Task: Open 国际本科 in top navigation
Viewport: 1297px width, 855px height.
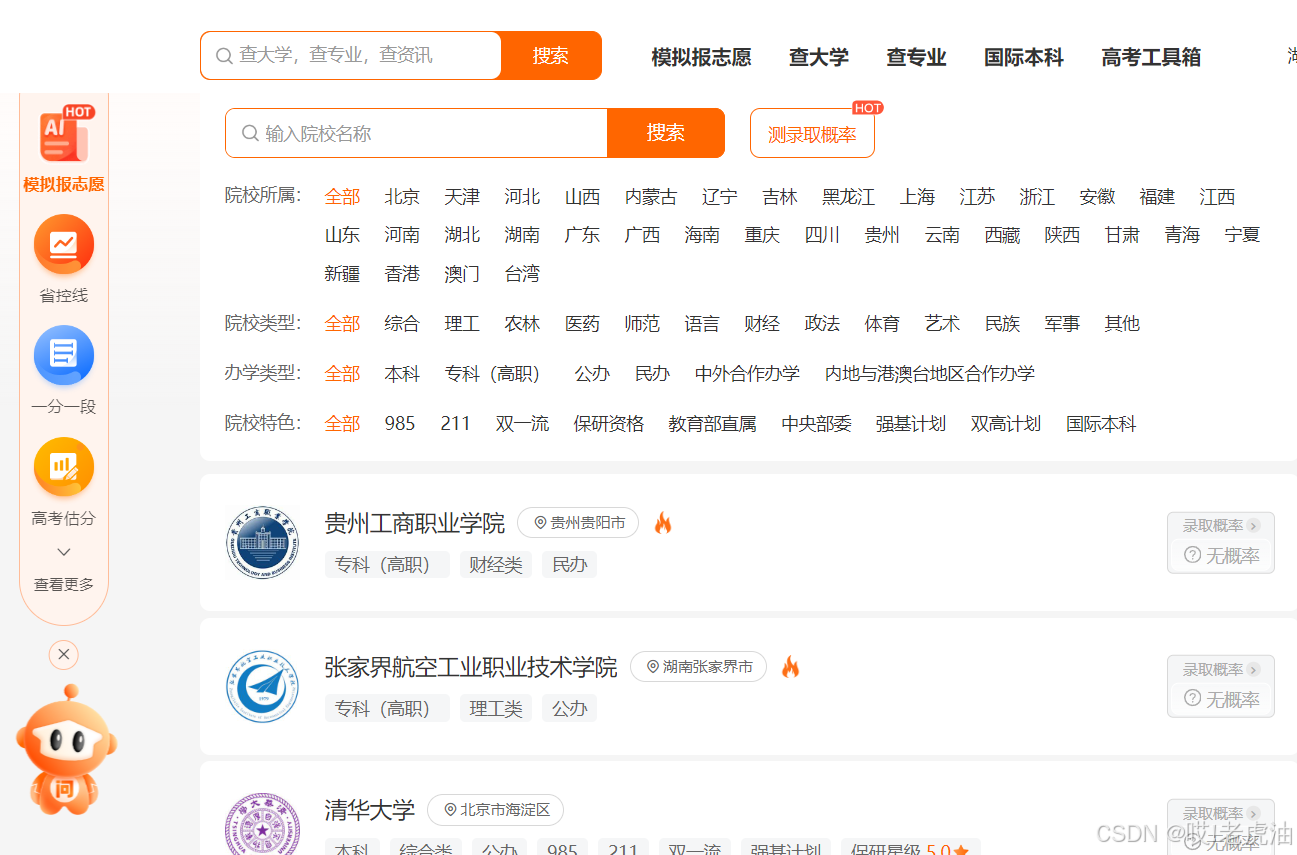Action: pos(1024,57)
